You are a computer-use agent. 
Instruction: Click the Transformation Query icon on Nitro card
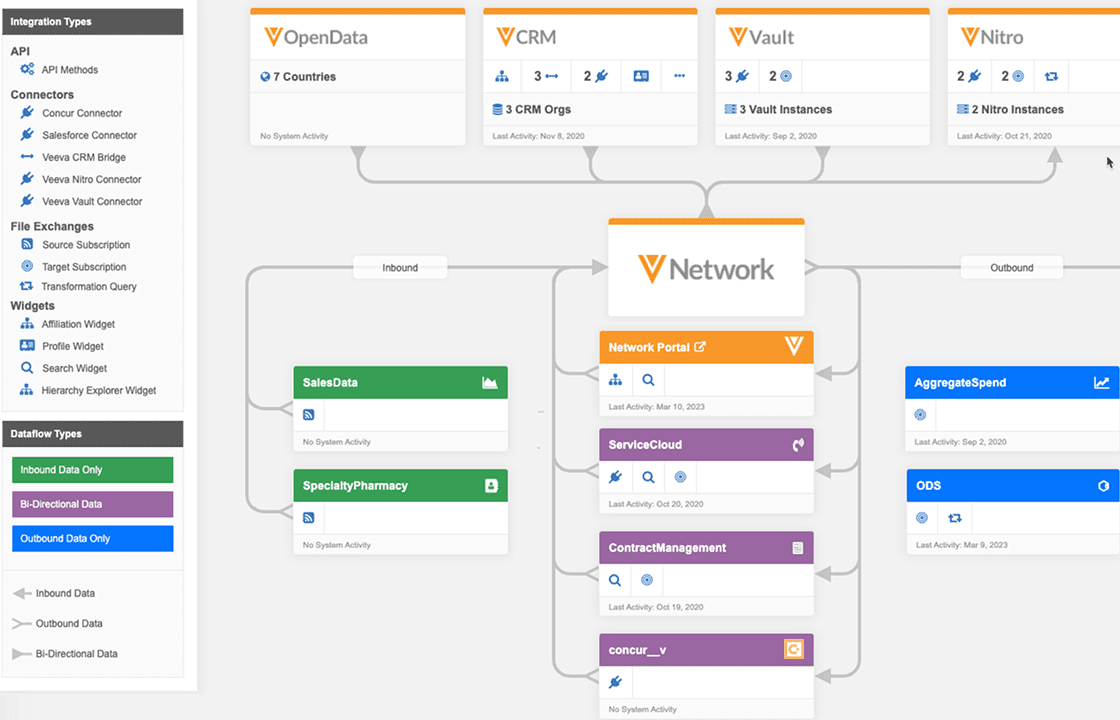pos(1050,76)
